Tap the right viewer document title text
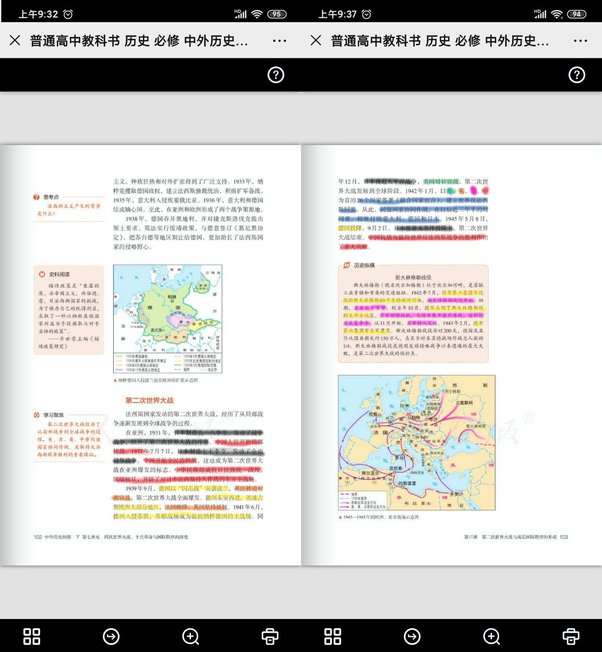The image size is (602, 652). (440, 41)
